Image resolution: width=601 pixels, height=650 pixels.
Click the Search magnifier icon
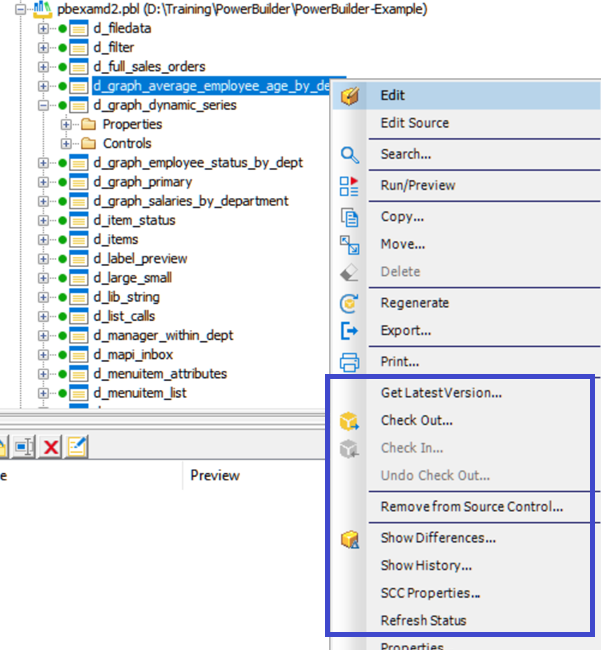pos(349,155)
